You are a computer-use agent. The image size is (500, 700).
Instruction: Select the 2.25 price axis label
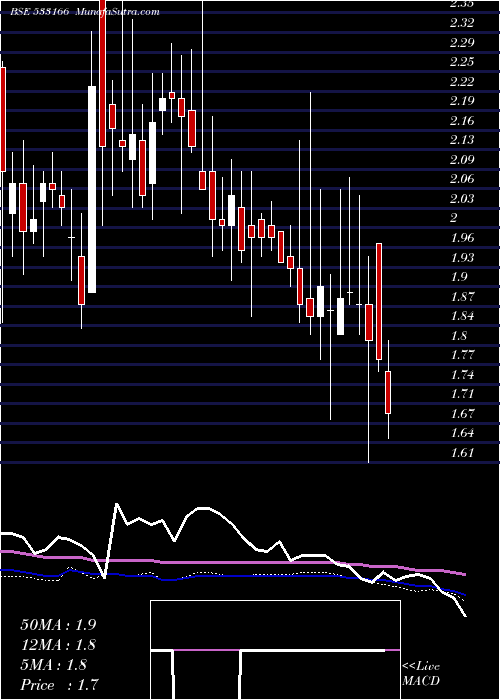(462, 62)
